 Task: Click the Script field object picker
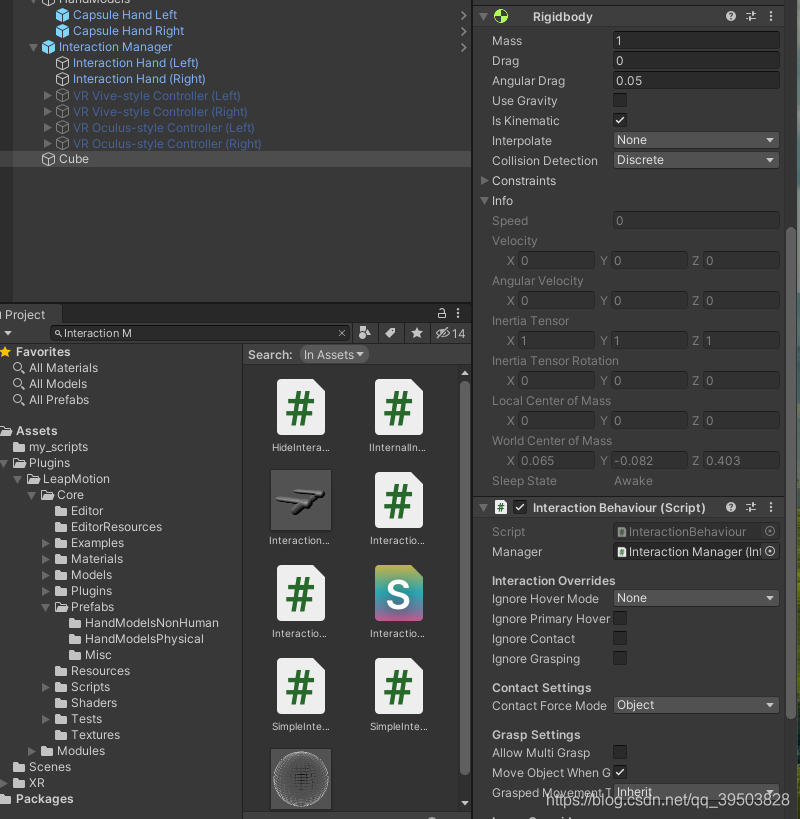pos(770,531)
